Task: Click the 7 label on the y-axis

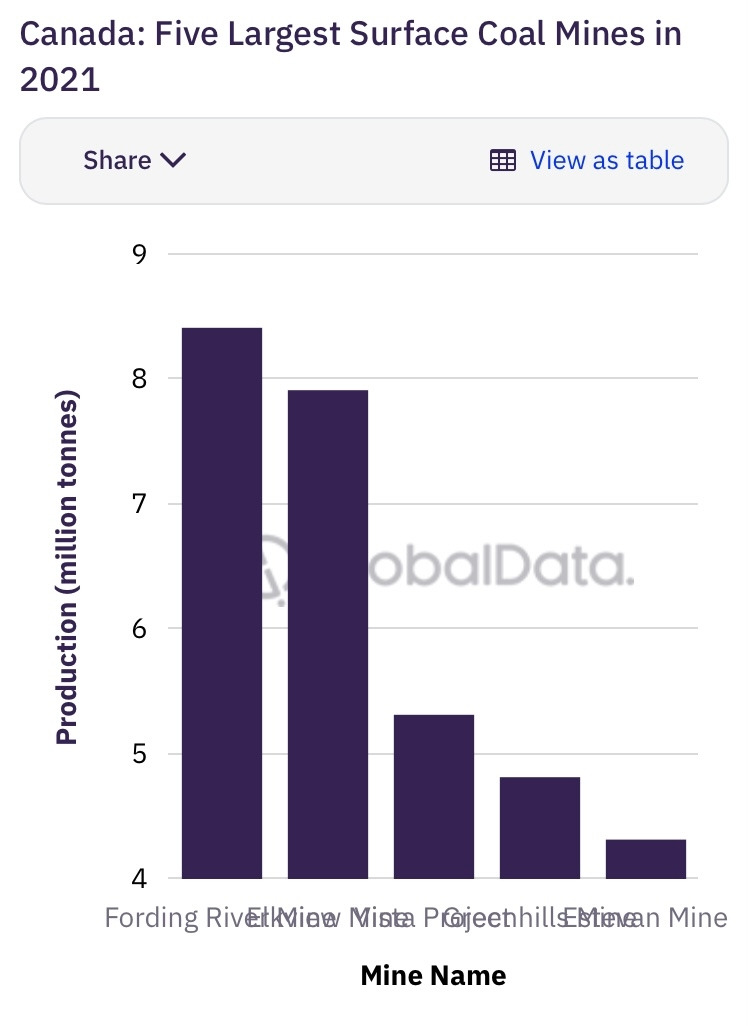Action: (139, 504)
